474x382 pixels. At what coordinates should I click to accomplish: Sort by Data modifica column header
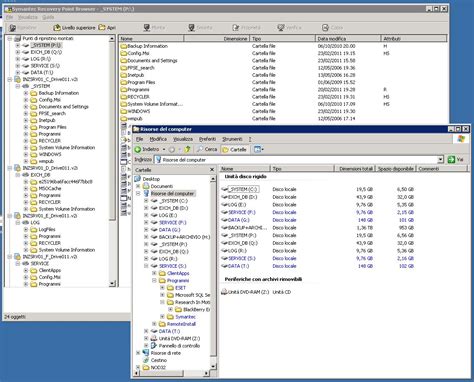tap(348, 39)
